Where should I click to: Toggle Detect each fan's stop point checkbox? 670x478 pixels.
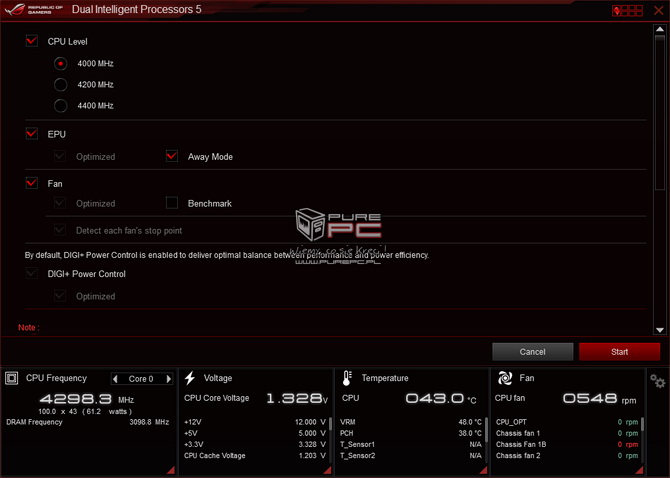pyautogui.click(x=60, y=230)
